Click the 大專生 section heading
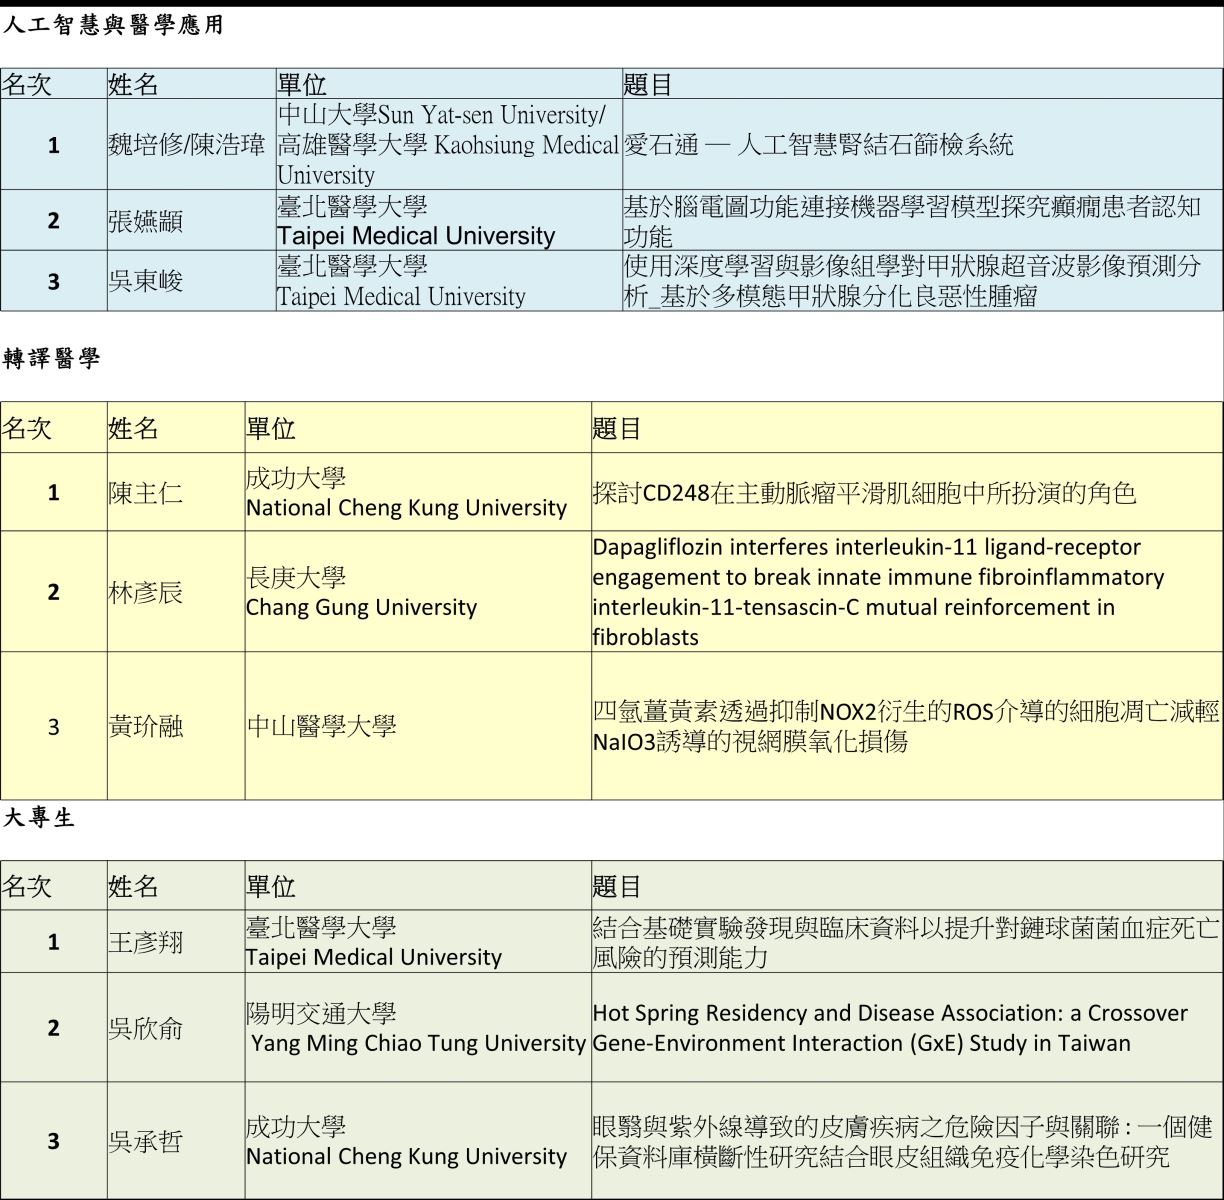The width and height of the screenshot is (1224, 1200). (x=39, y=818)
